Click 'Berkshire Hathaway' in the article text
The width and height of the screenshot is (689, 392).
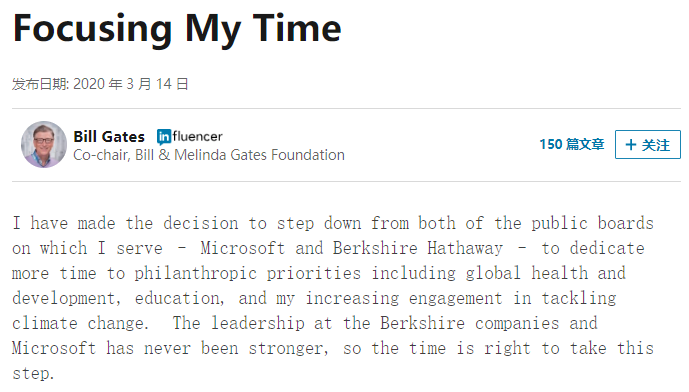click(417, 248)
